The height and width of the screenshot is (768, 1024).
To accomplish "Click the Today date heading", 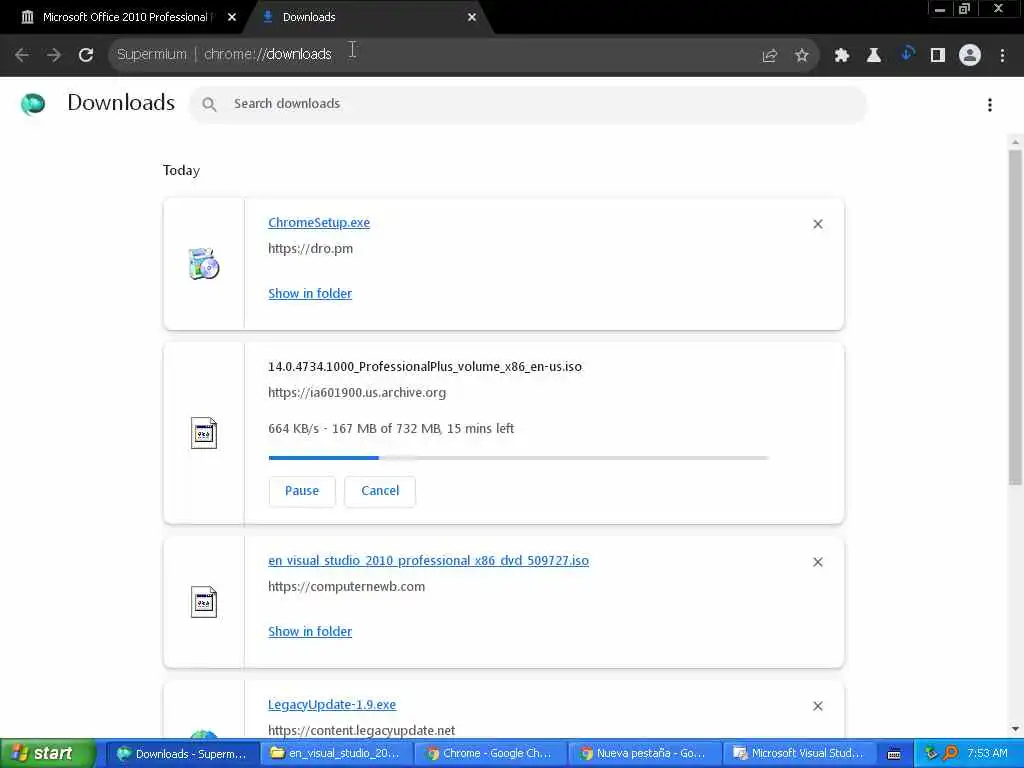I will pos(181,171).
